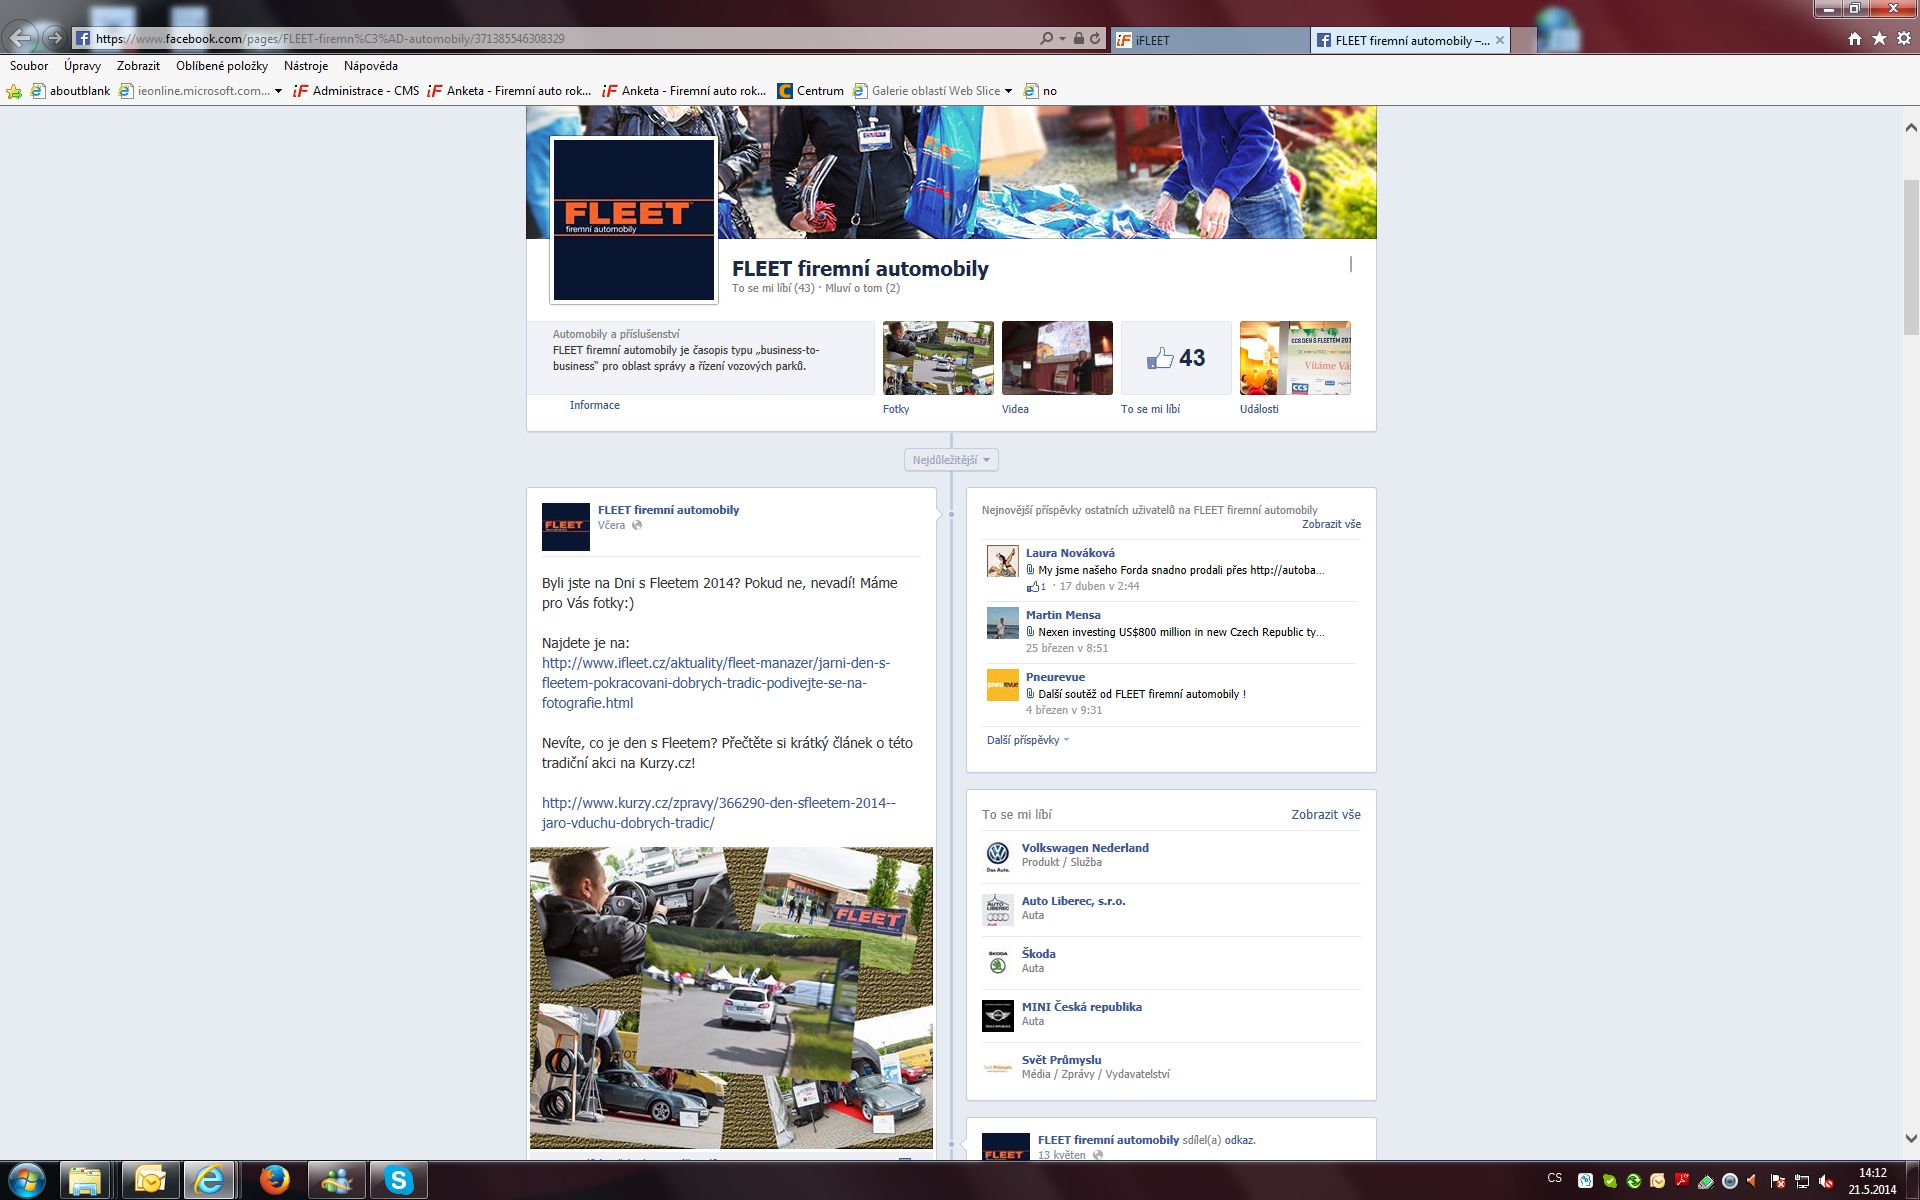The height and width of the screenshot is (1200, 1920).
Task: Open Favorites star icon at top right
Action: [1879, 39]
